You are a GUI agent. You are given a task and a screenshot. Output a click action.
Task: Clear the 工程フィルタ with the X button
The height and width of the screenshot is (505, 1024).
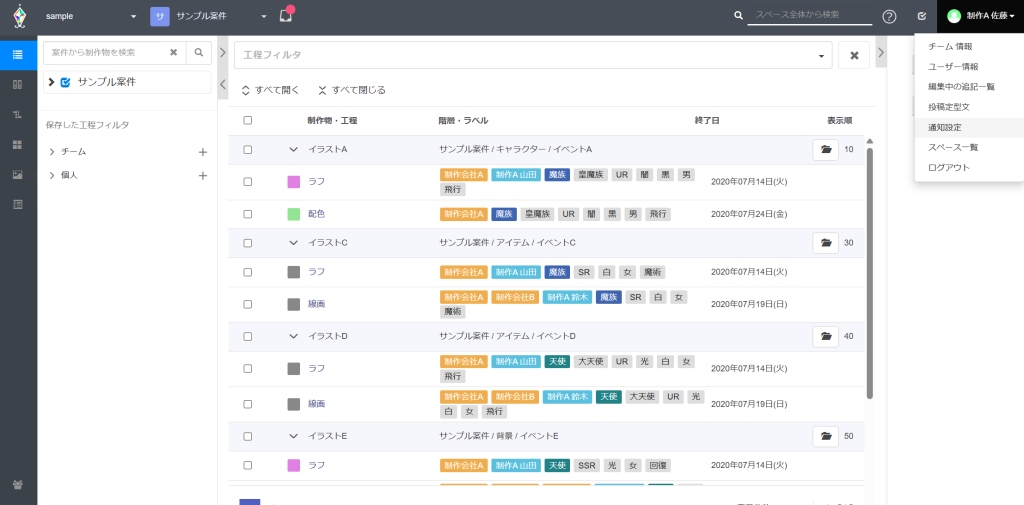pyautogui.click(x=854, y=55)
